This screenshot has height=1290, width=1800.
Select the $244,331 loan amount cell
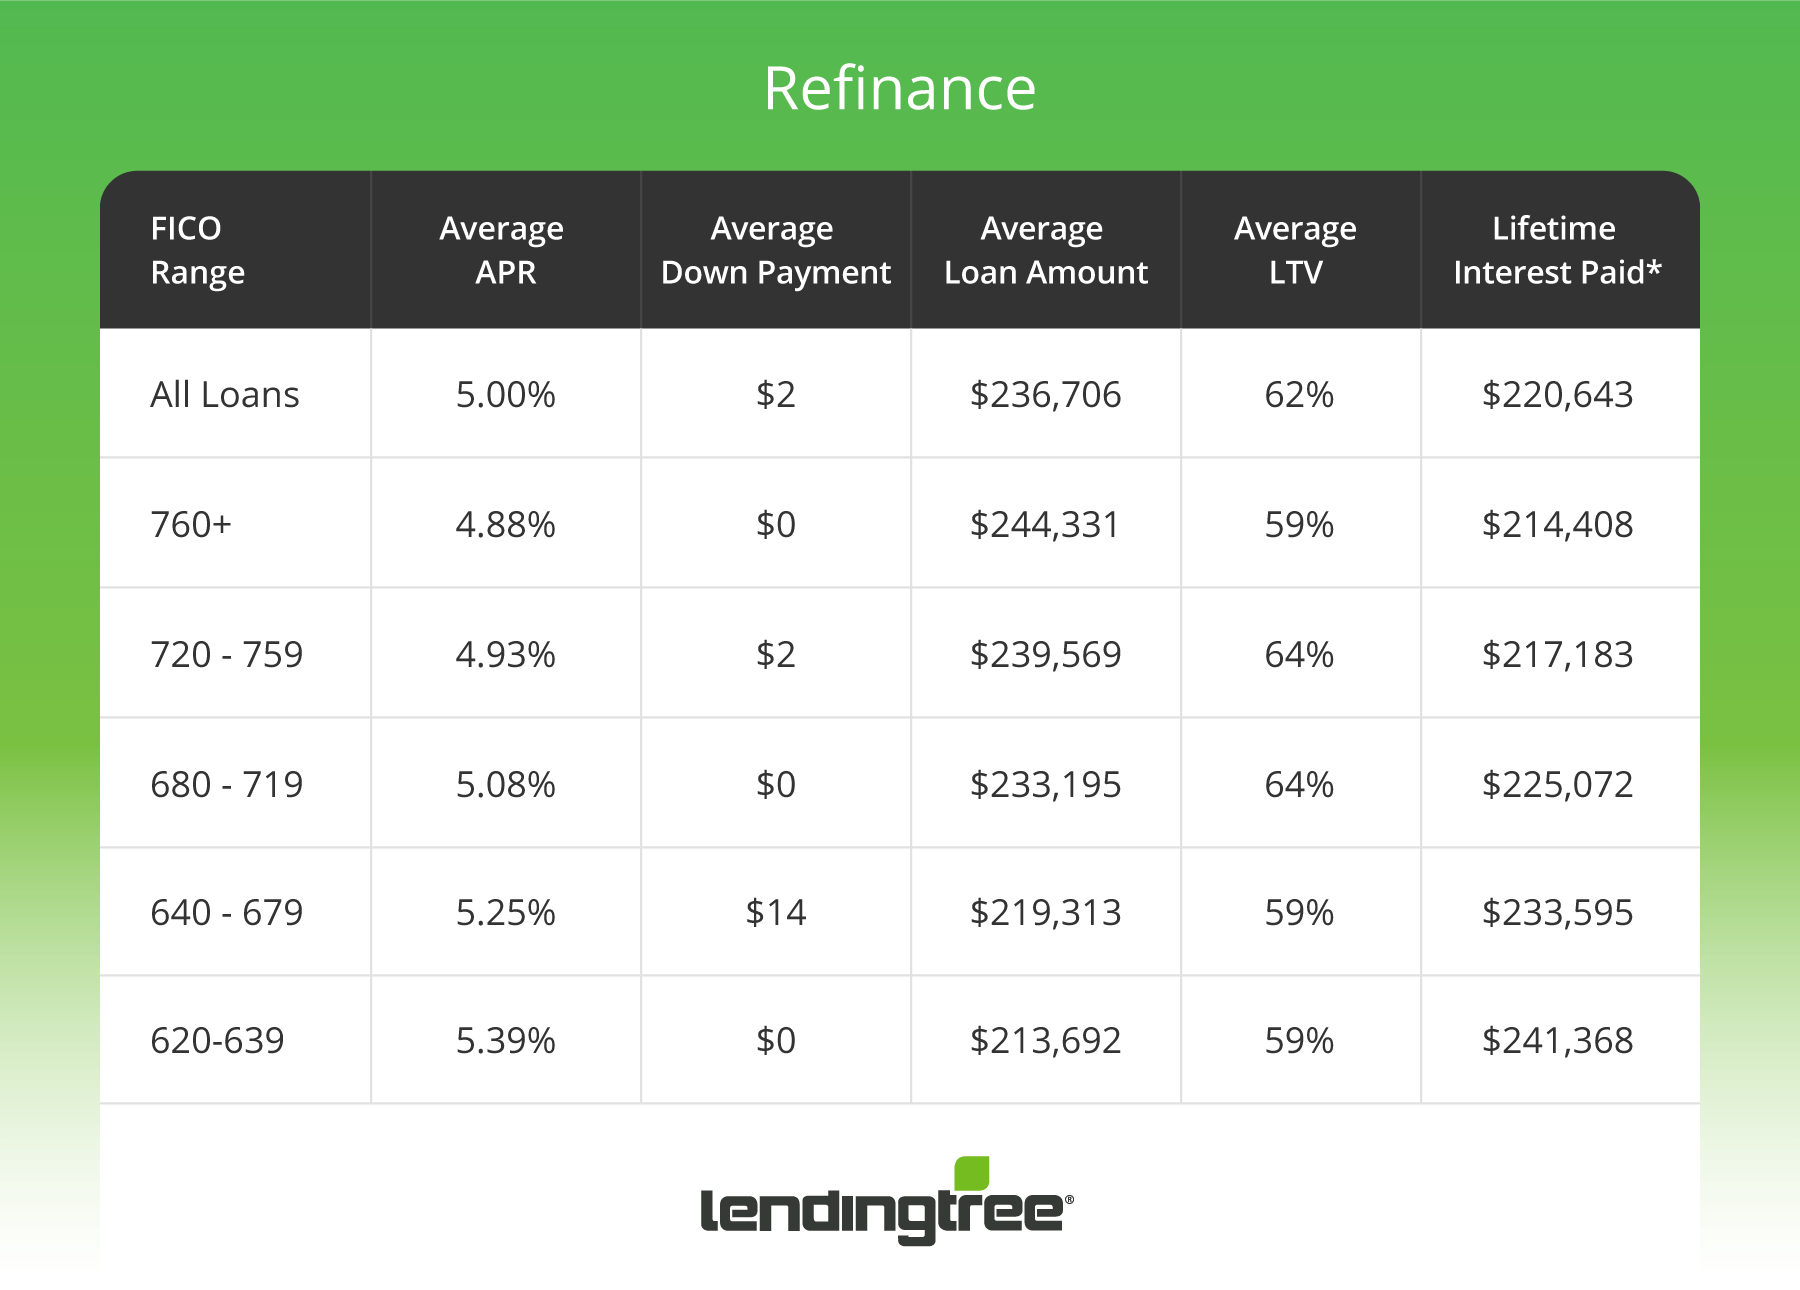pyautogui.click(x=1045, y=525)
